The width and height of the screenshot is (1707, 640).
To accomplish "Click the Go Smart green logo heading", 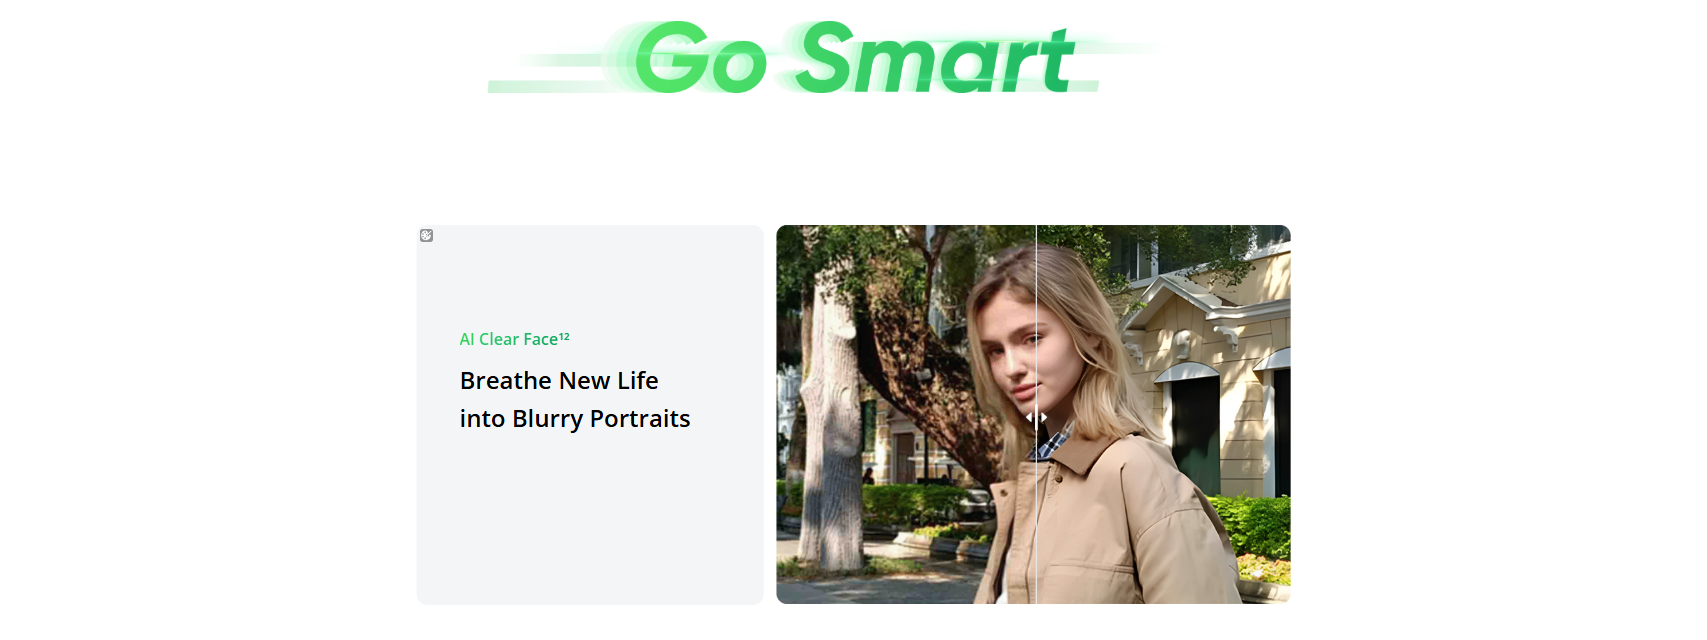I will pos(820,58).
